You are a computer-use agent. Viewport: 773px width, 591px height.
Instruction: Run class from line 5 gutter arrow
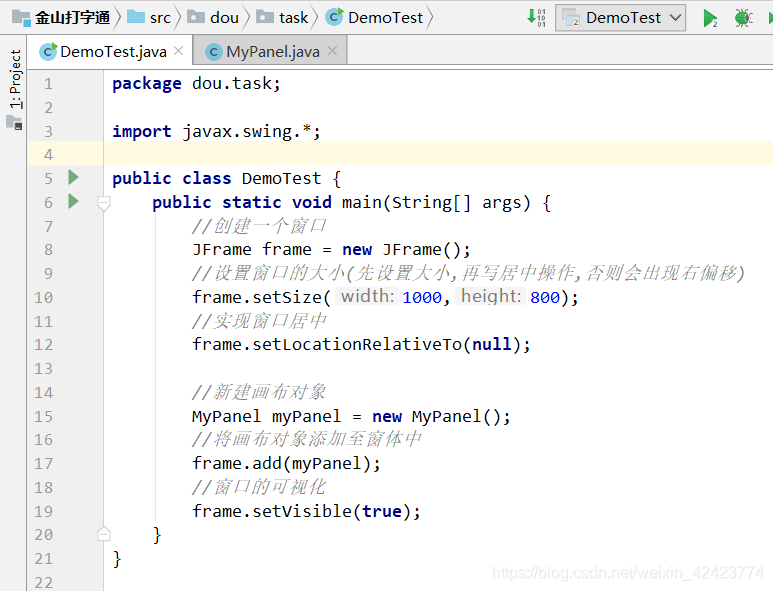click(73, 177)
